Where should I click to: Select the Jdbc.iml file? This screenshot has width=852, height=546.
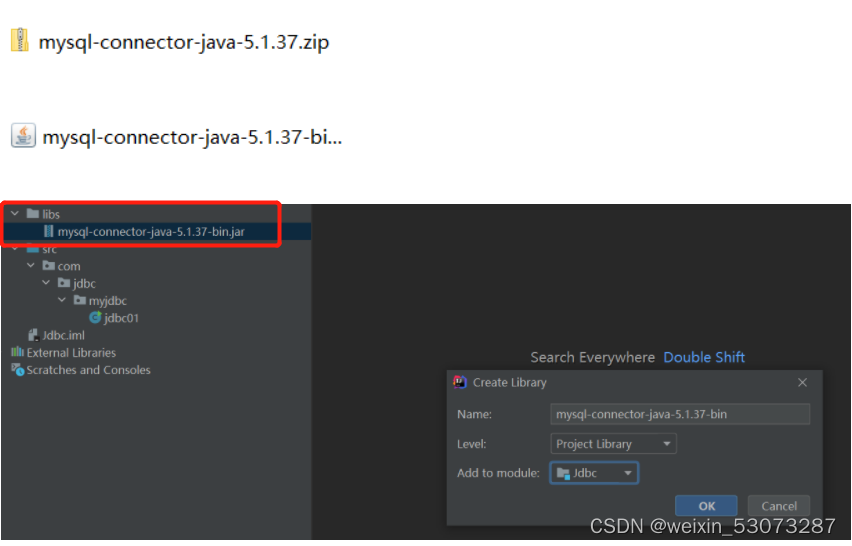(x=64, y=335)
